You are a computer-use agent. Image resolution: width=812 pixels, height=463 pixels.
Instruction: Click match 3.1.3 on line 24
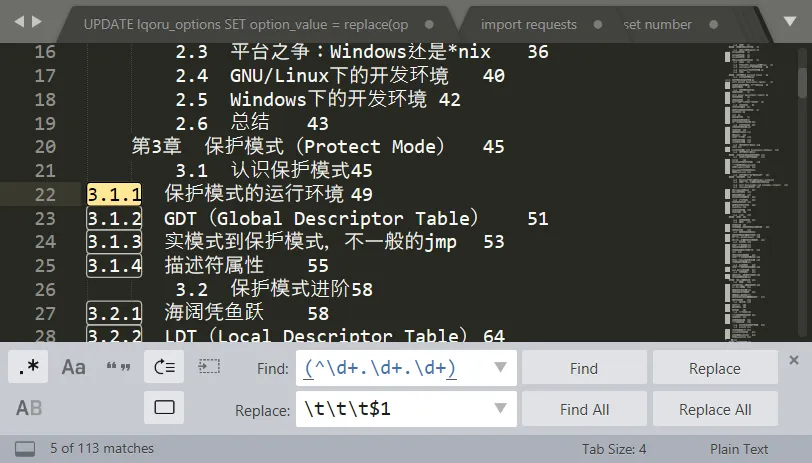tap(114, 242)
